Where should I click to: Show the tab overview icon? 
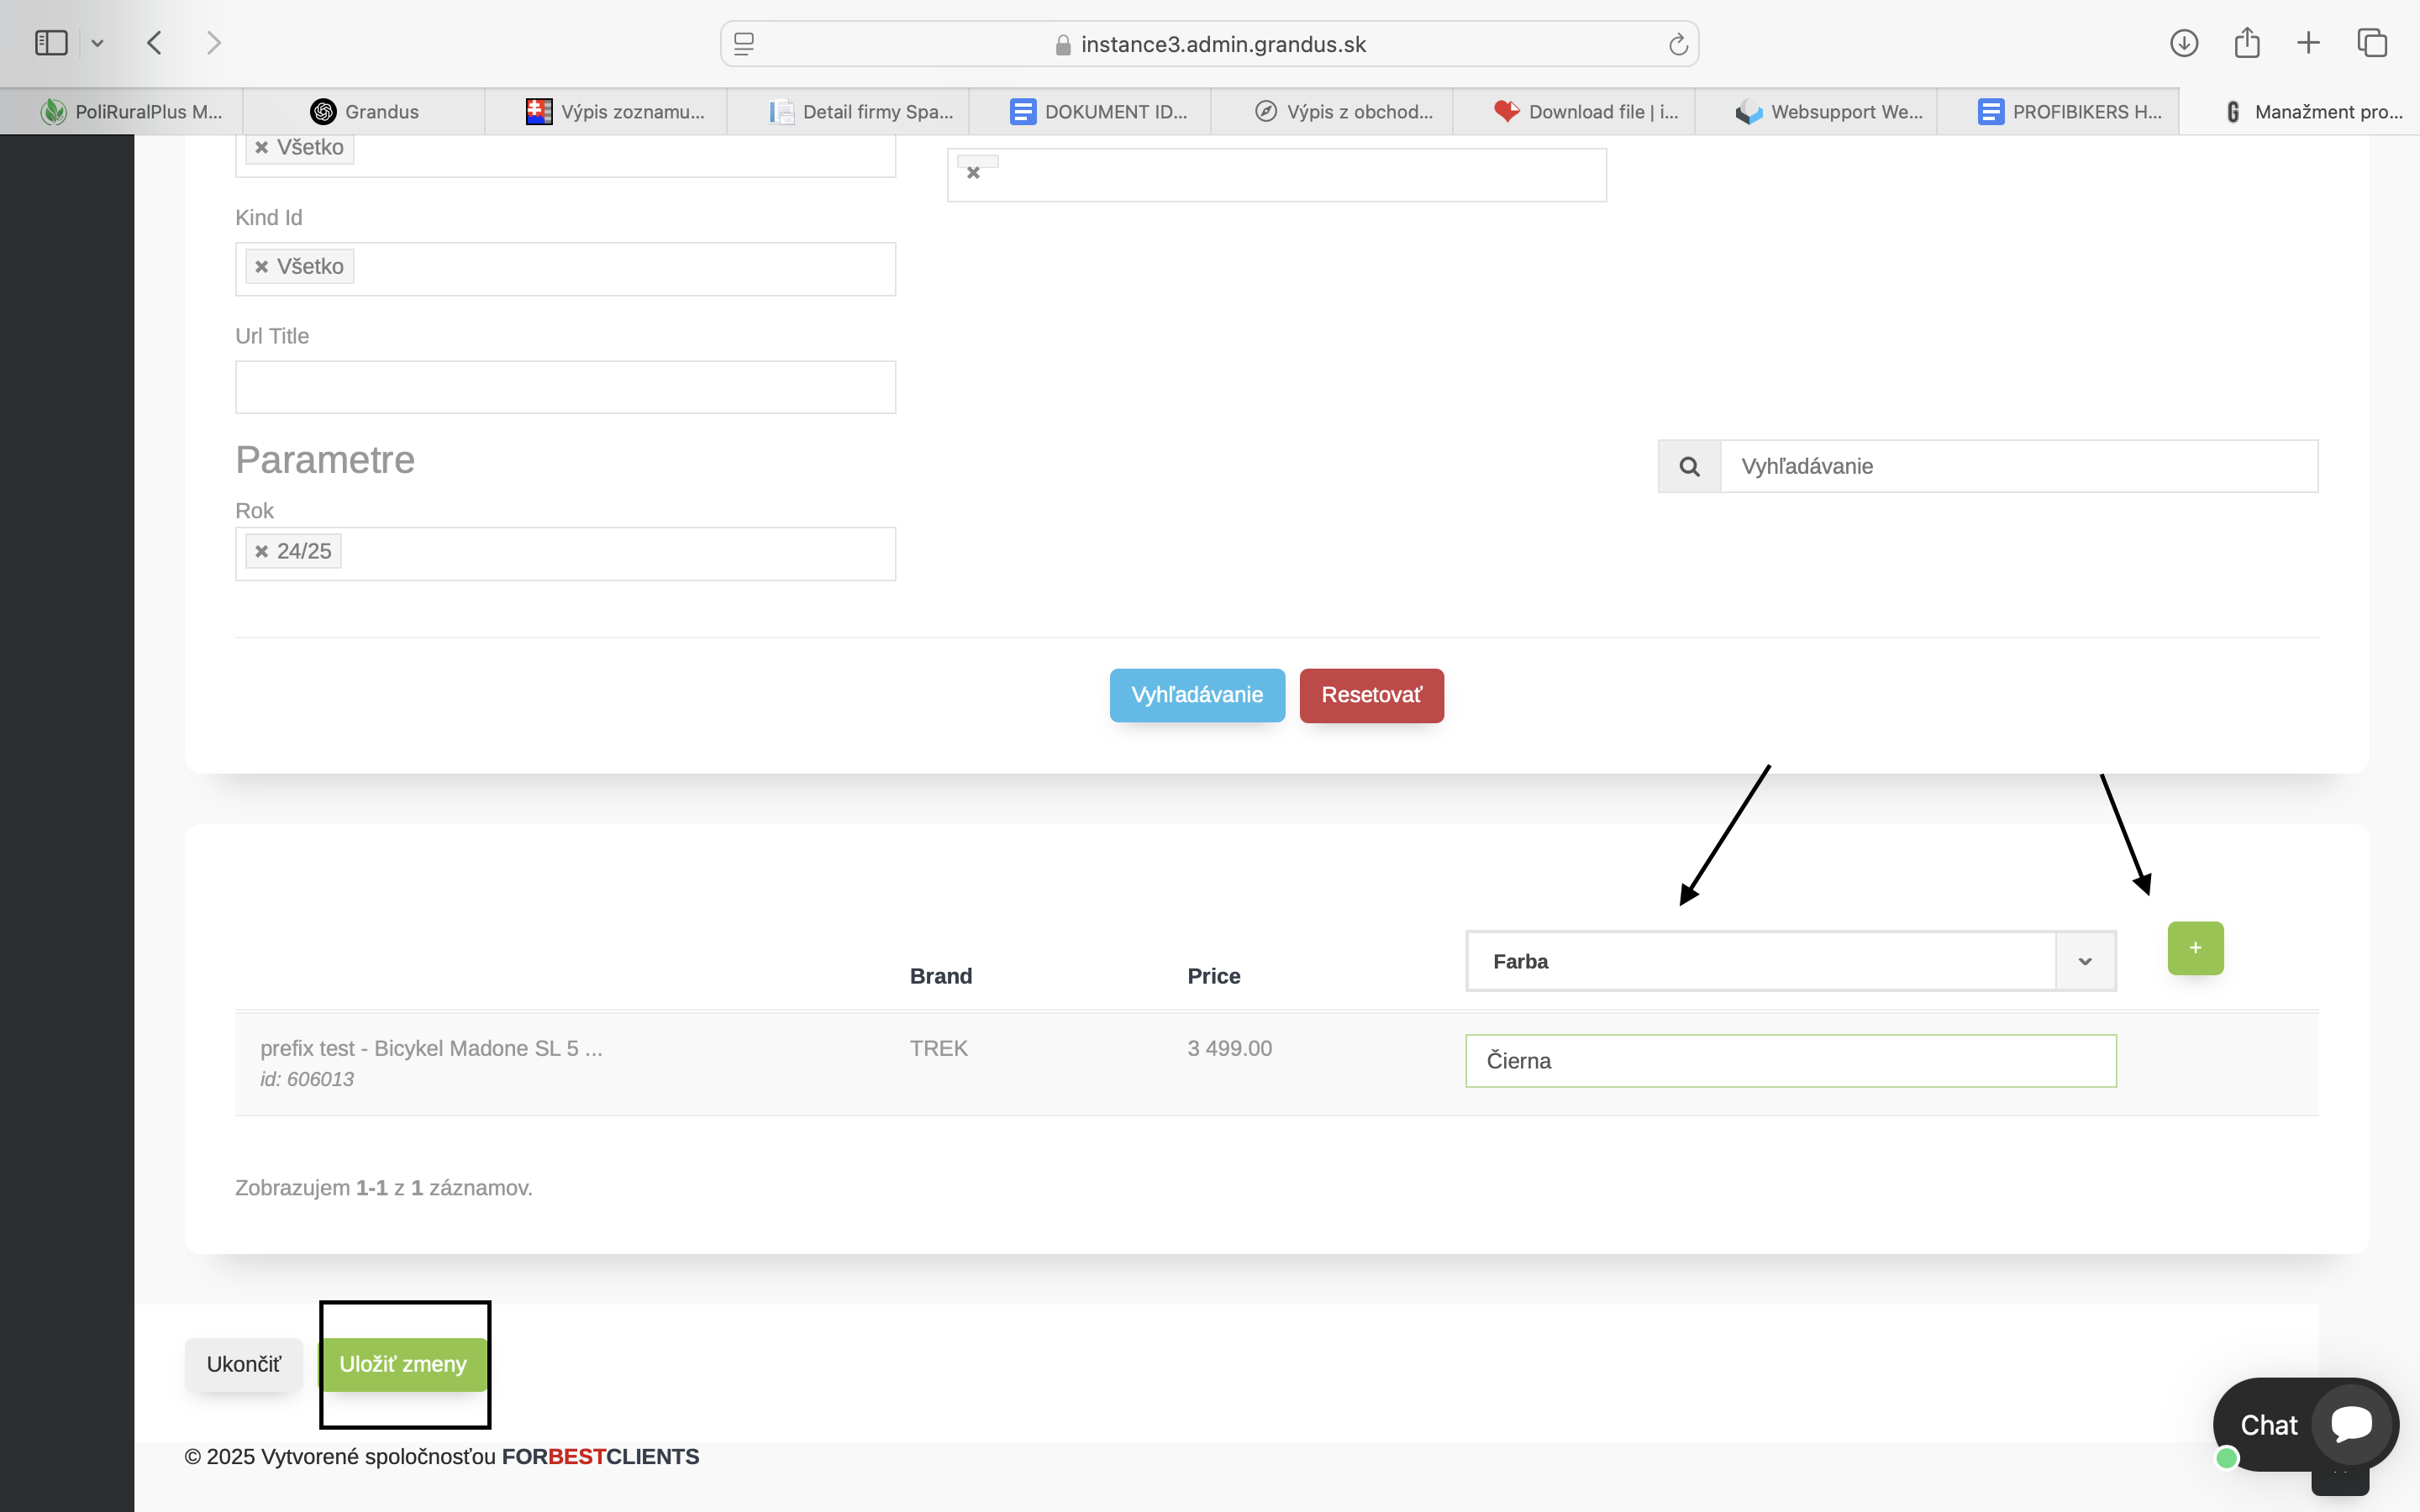click(x=2372, y=43)
